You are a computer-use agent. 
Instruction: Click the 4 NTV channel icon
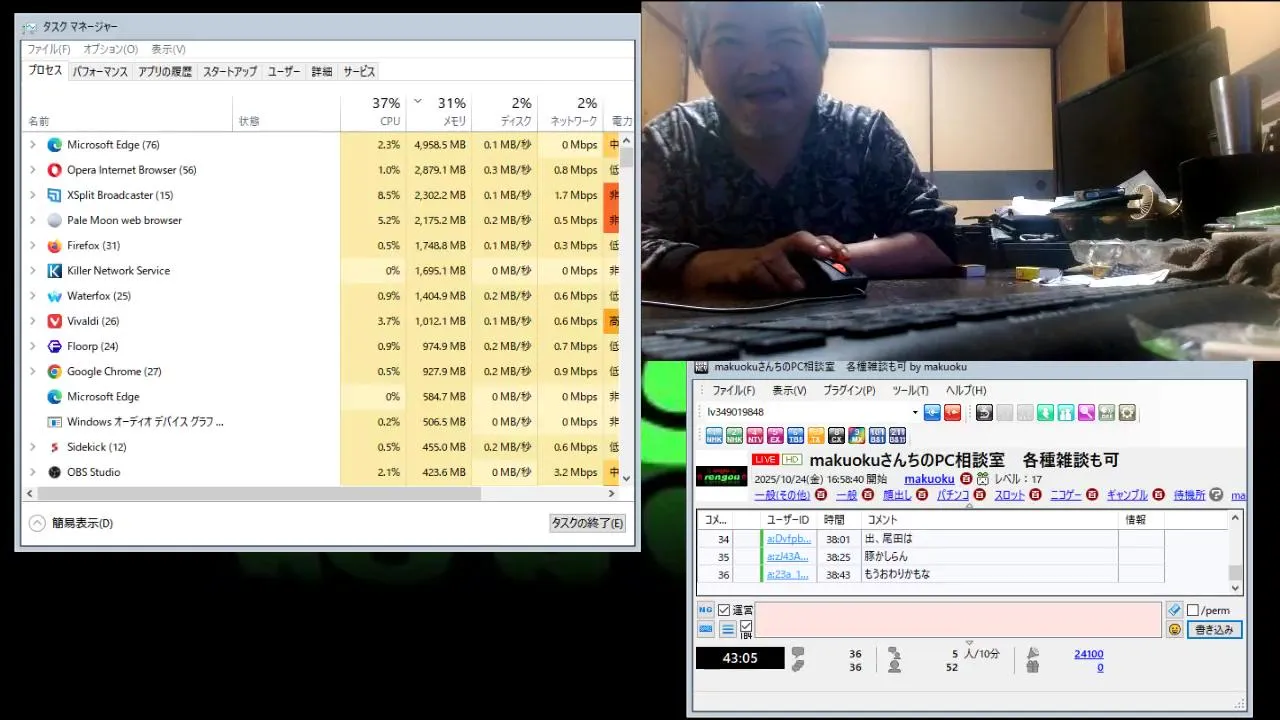(755, 435)
